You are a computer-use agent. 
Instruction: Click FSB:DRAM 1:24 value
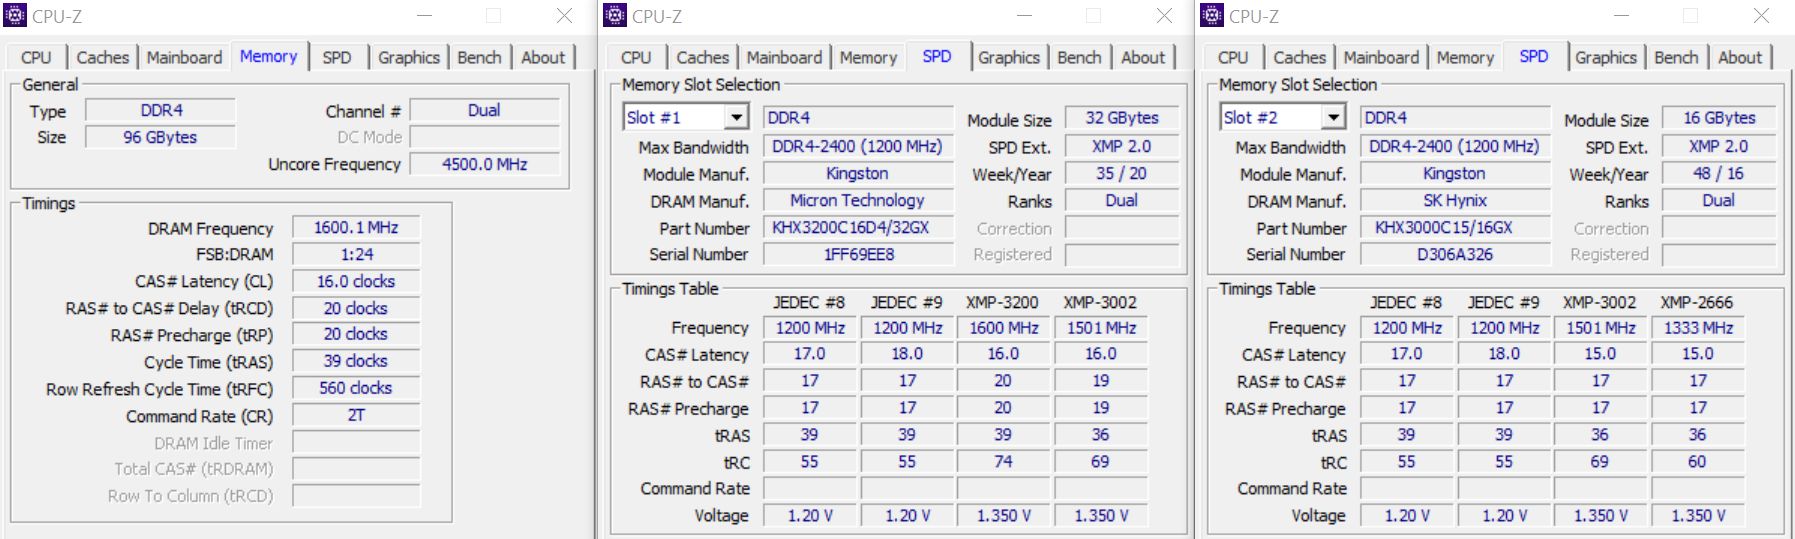(x=356, y=254)
